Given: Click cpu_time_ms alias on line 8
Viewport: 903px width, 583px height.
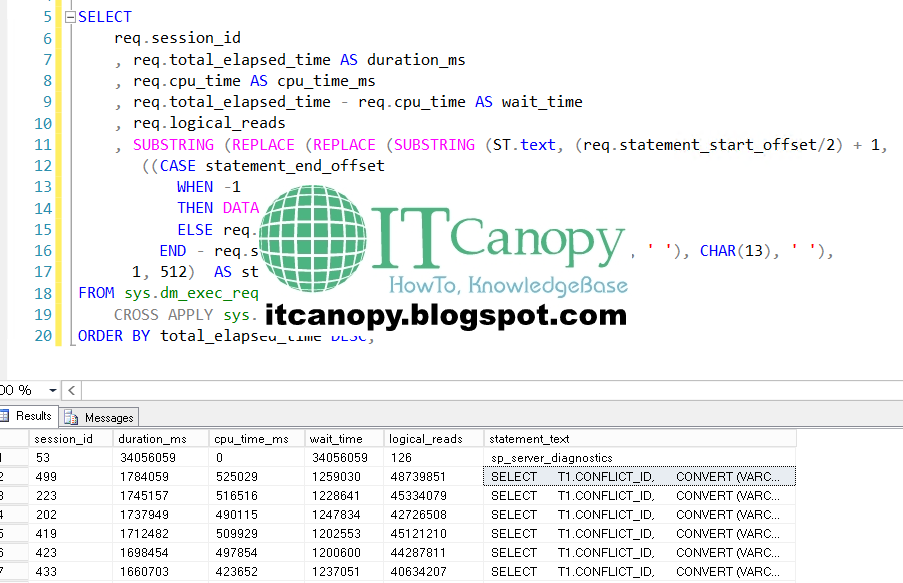Looking at the screenshot, I should coord(326,81).
